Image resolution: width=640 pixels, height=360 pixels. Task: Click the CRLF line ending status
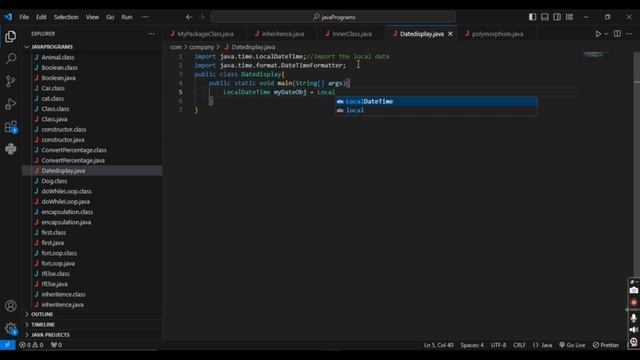pyautogui.click(x=519, y=345)
